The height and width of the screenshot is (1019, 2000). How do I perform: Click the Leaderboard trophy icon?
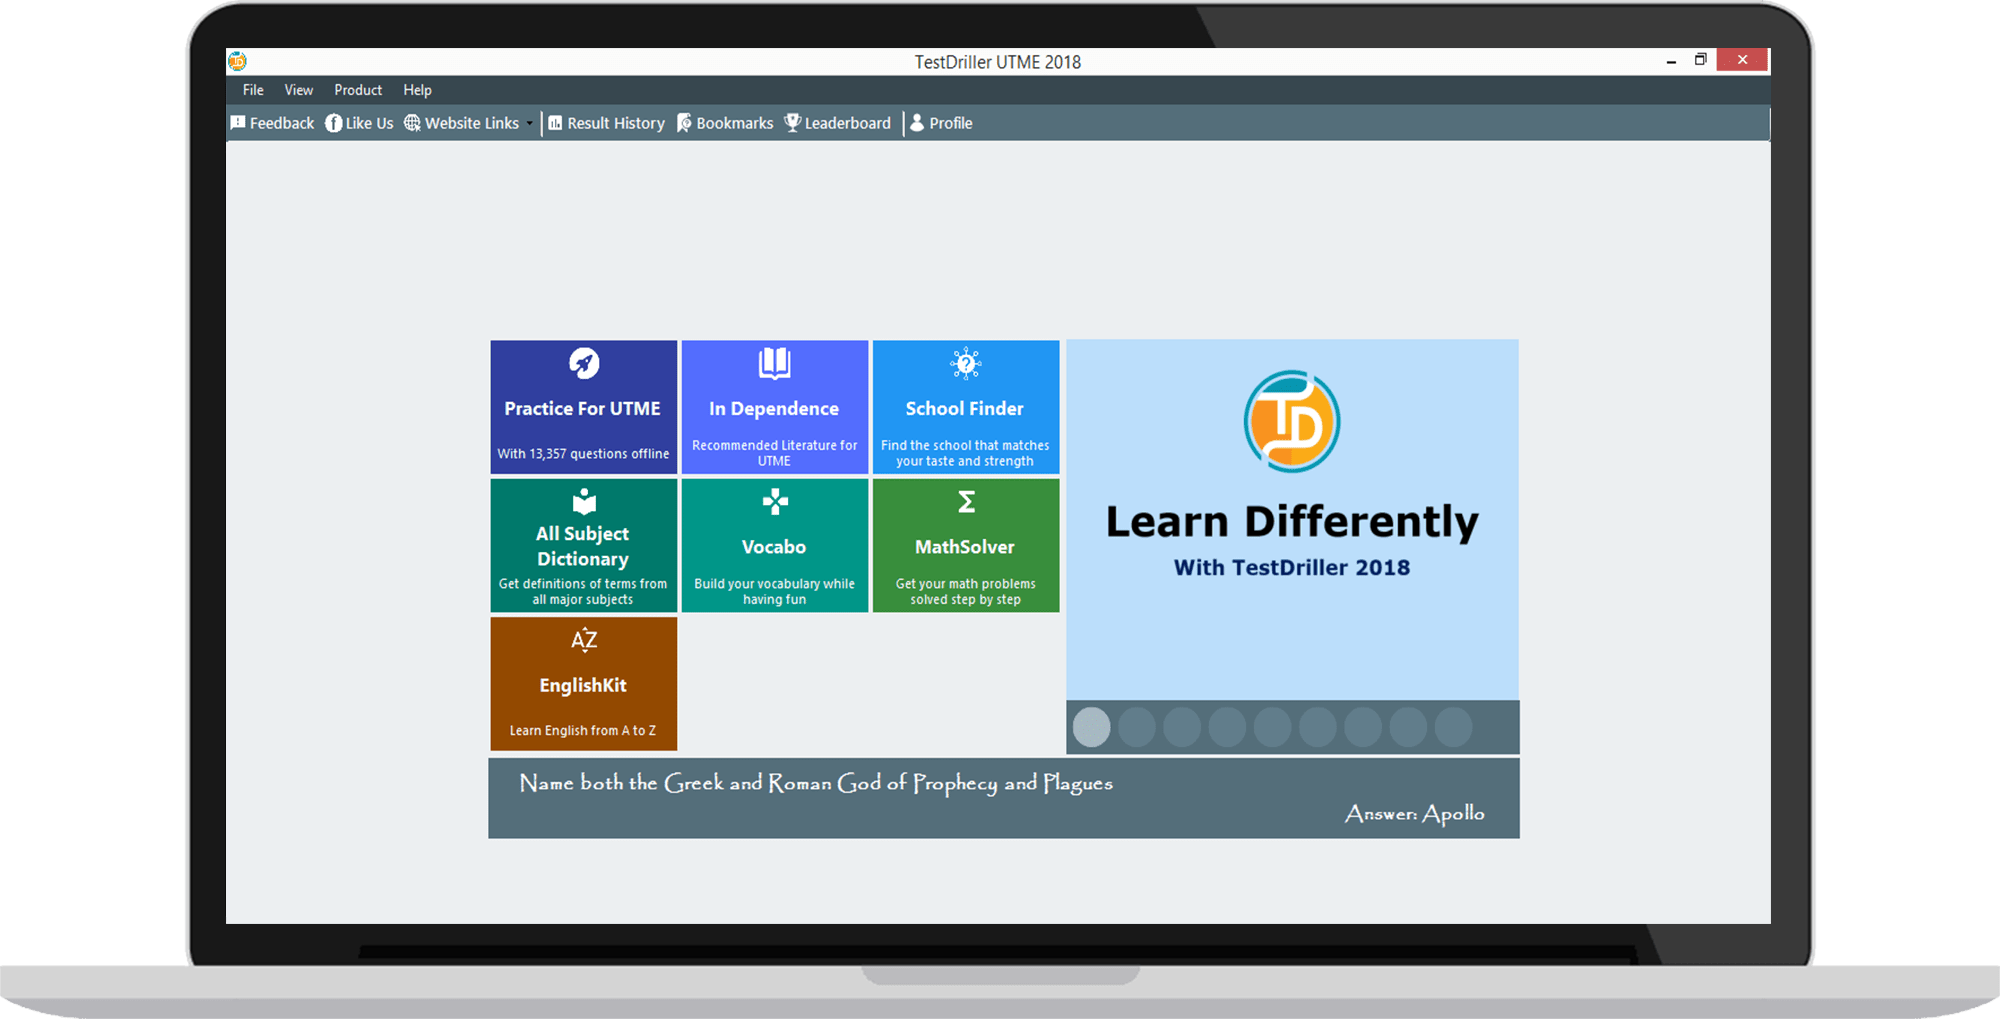792,123
